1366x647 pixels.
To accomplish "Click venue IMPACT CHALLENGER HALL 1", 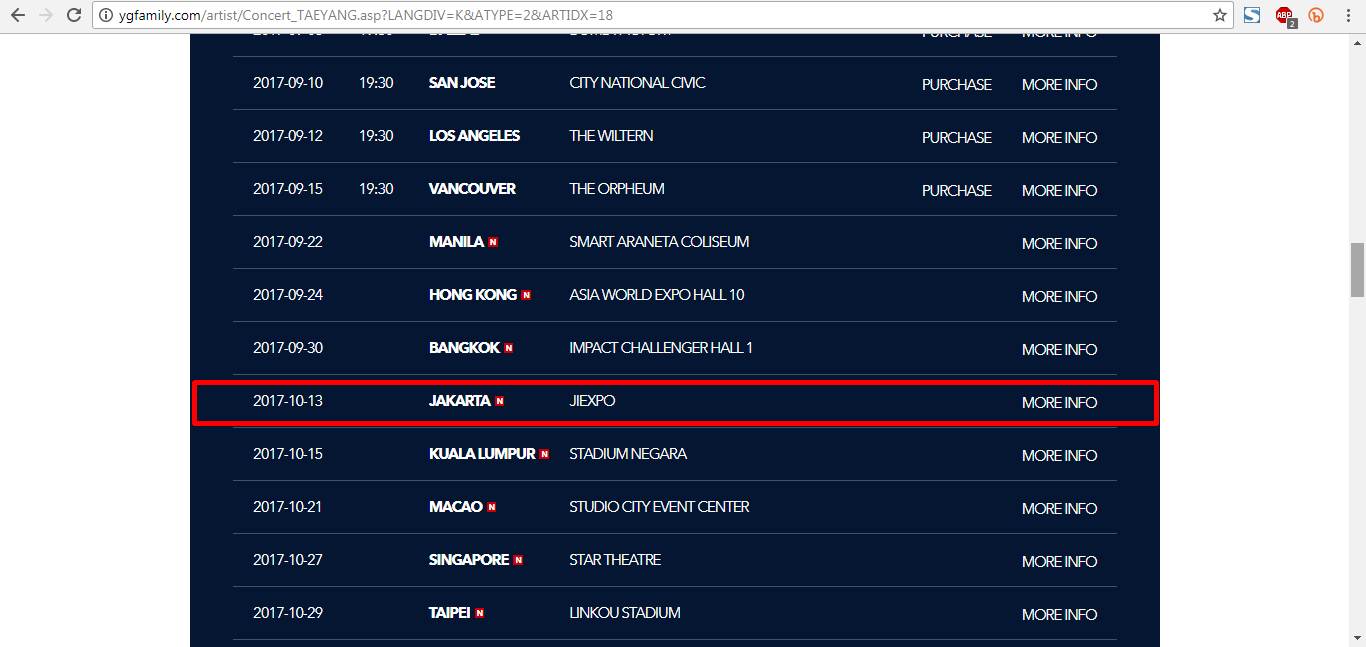I will (661, 348).
